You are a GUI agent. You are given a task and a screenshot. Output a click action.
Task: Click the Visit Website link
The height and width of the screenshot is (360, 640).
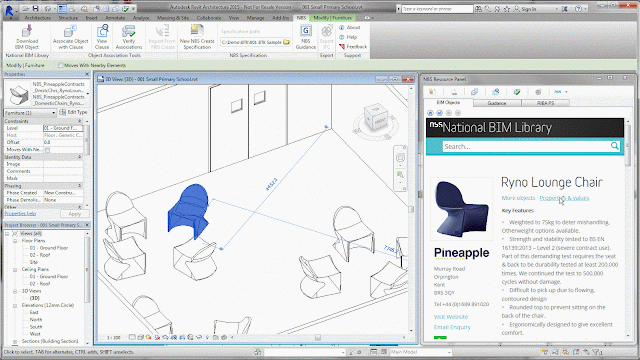(451, 317)
